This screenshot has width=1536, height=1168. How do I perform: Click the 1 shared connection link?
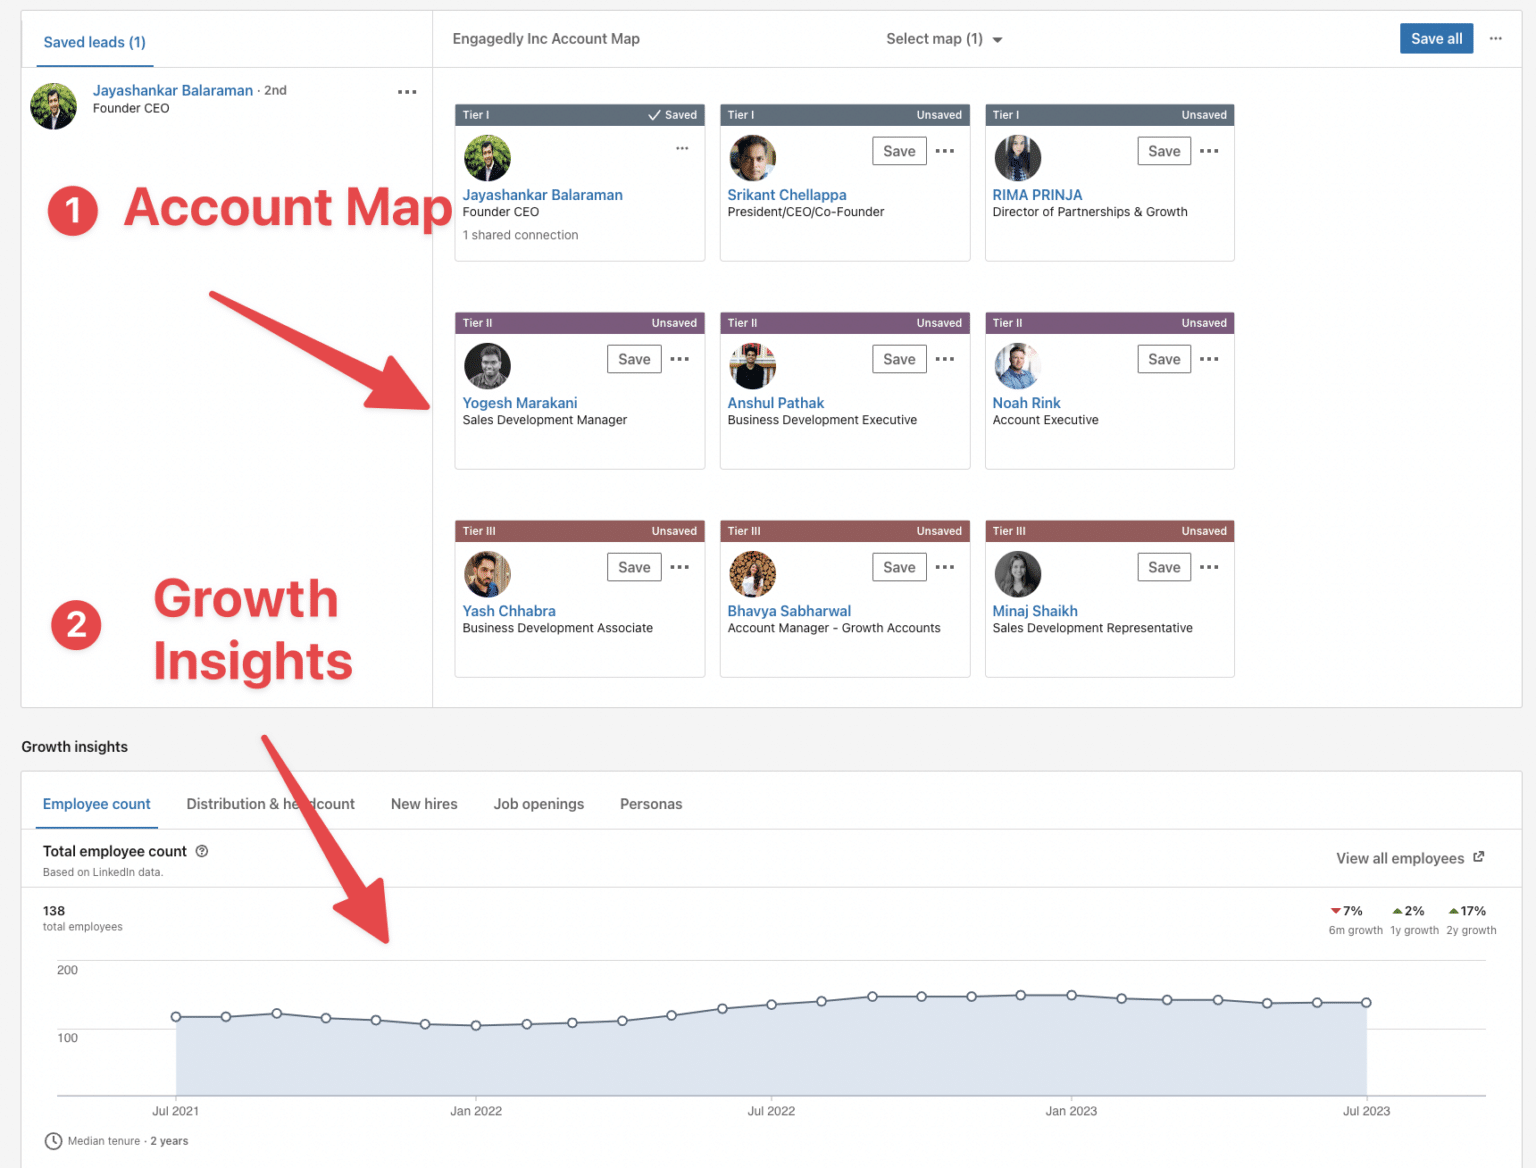point(520,235)
